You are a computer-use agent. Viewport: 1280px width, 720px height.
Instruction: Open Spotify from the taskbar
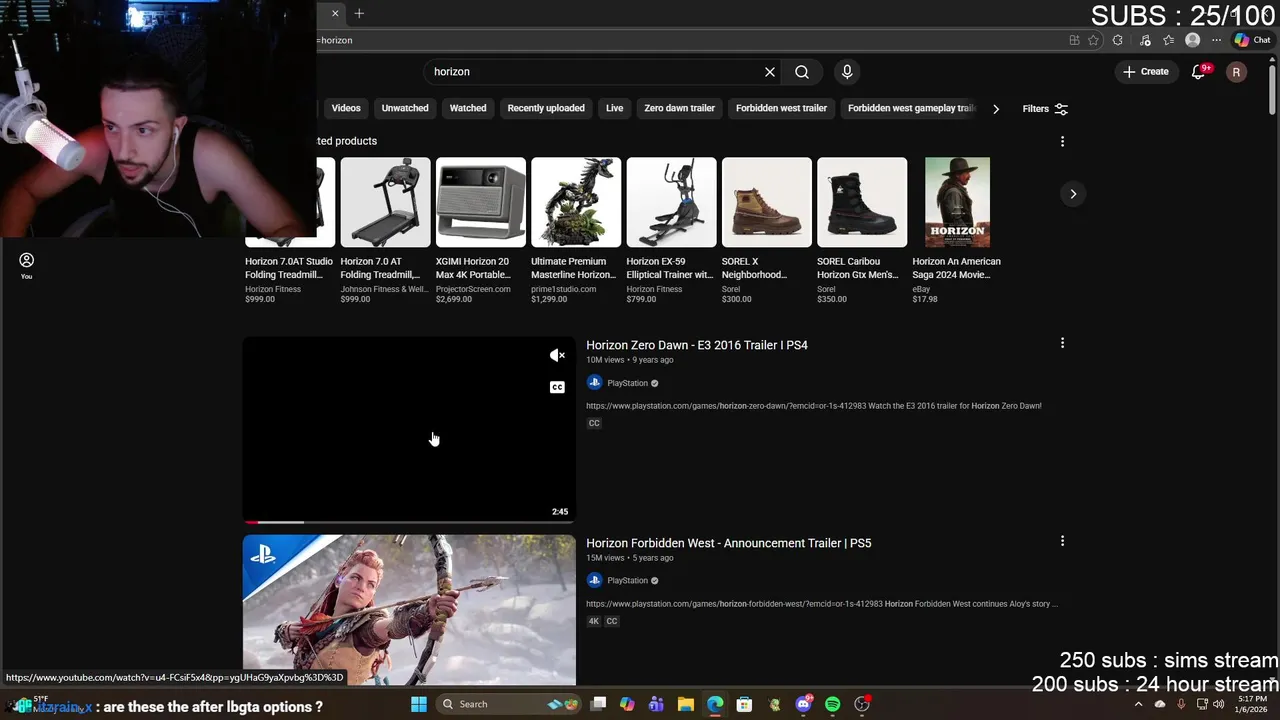[833, 704]
